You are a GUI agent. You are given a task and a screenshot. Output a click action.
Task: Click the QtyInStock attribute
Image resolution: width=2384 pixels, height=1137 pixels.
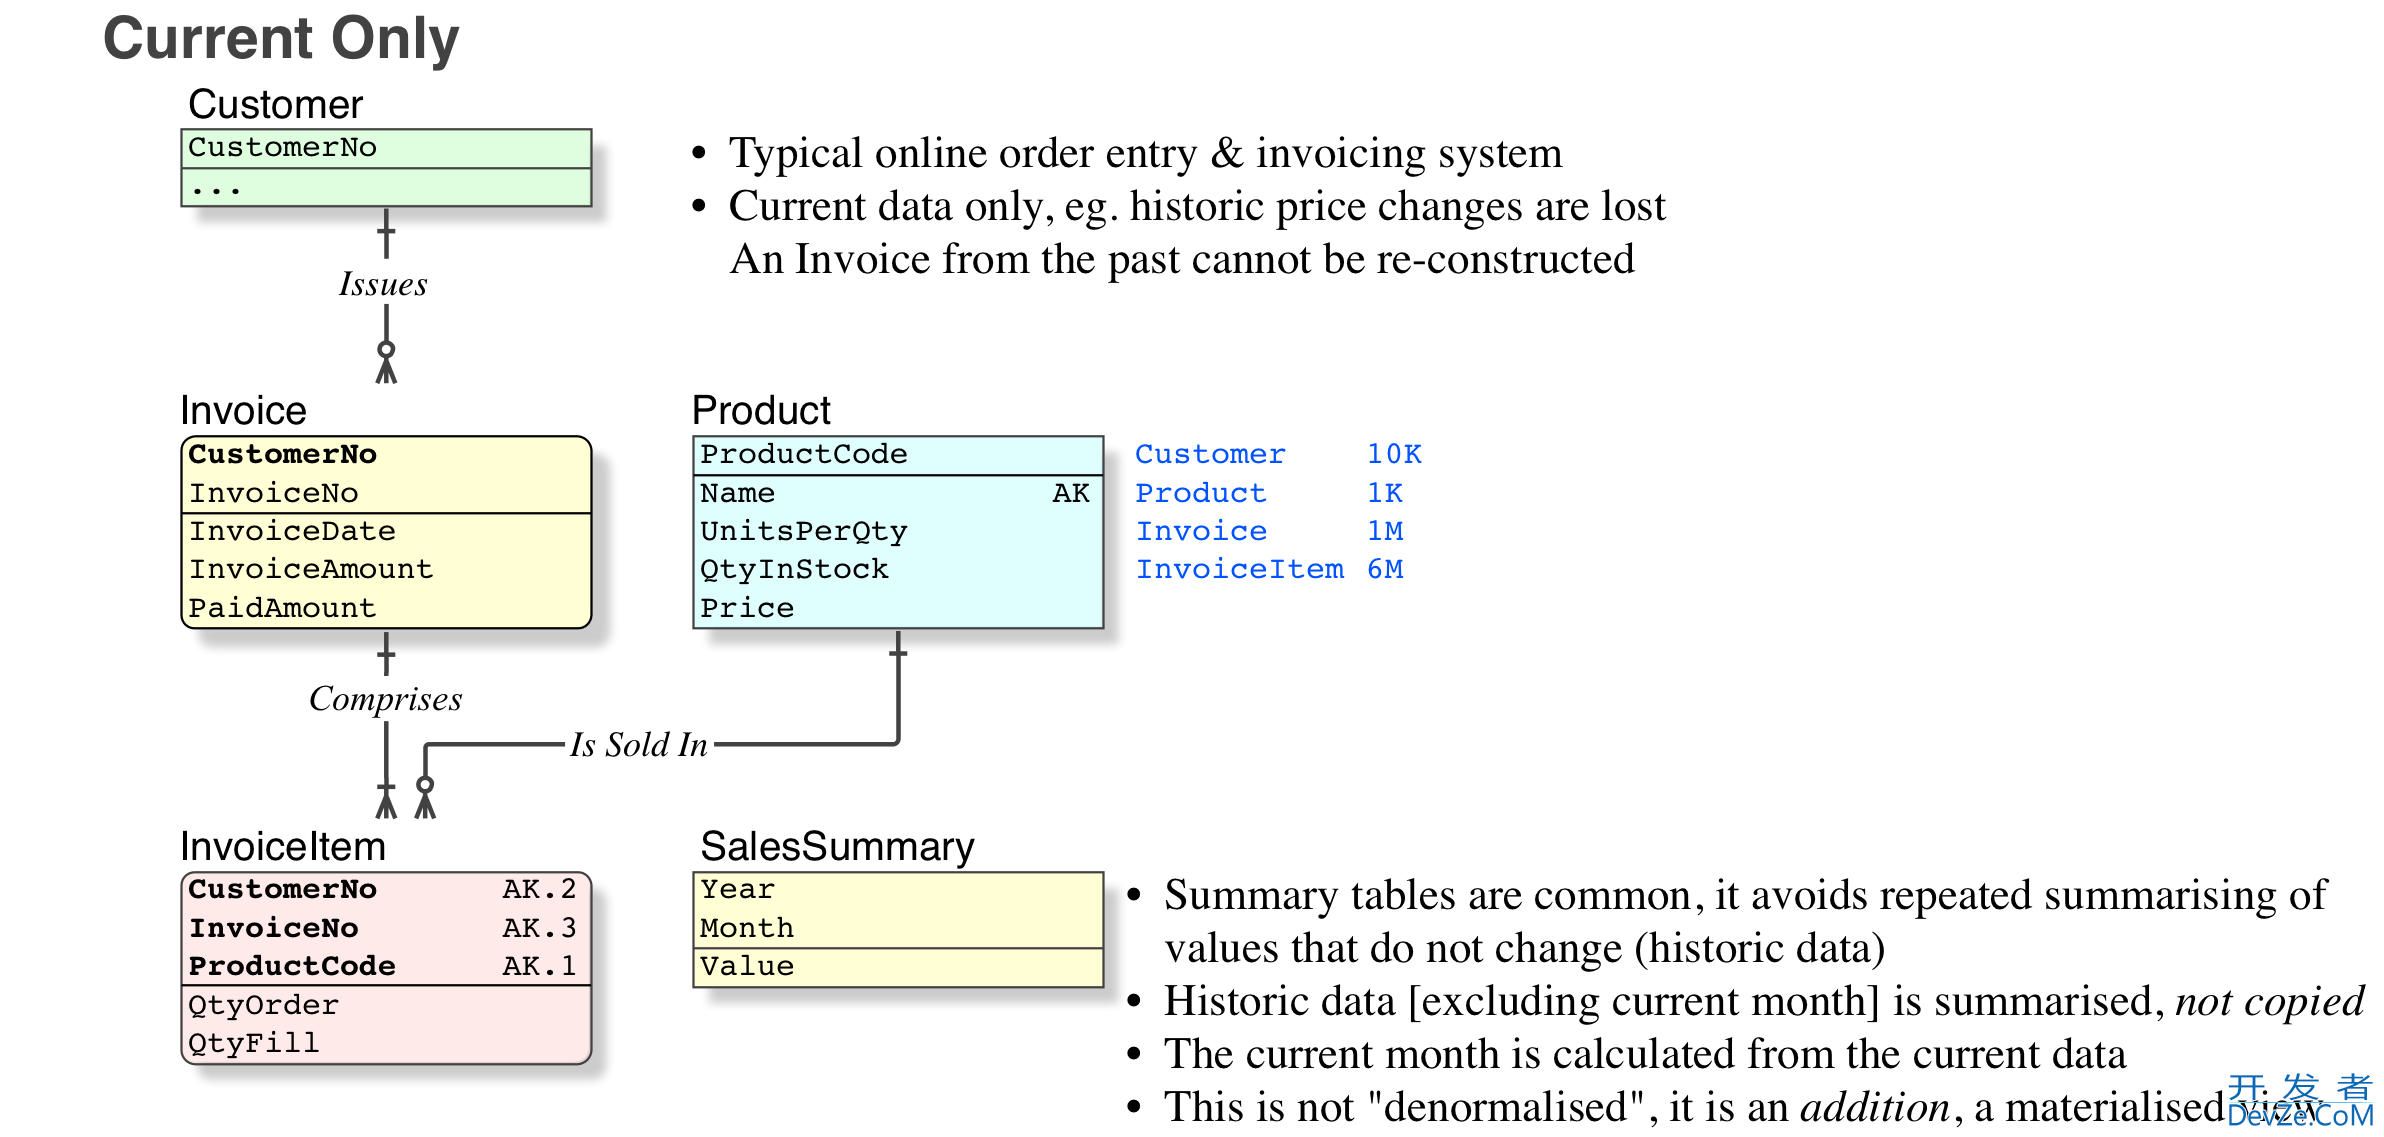795,569
